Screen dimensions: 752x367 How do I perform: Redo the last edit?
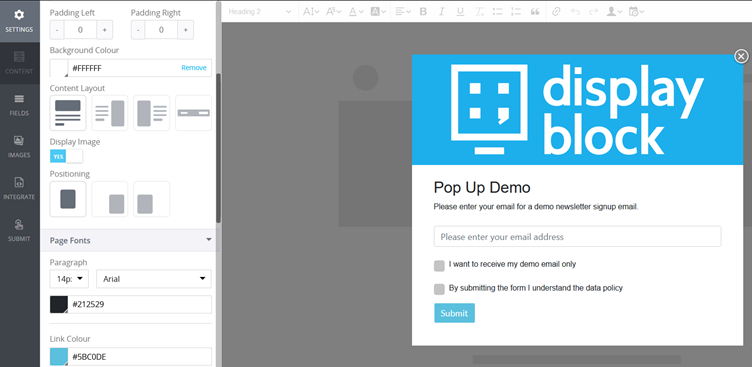click(594, 12)
